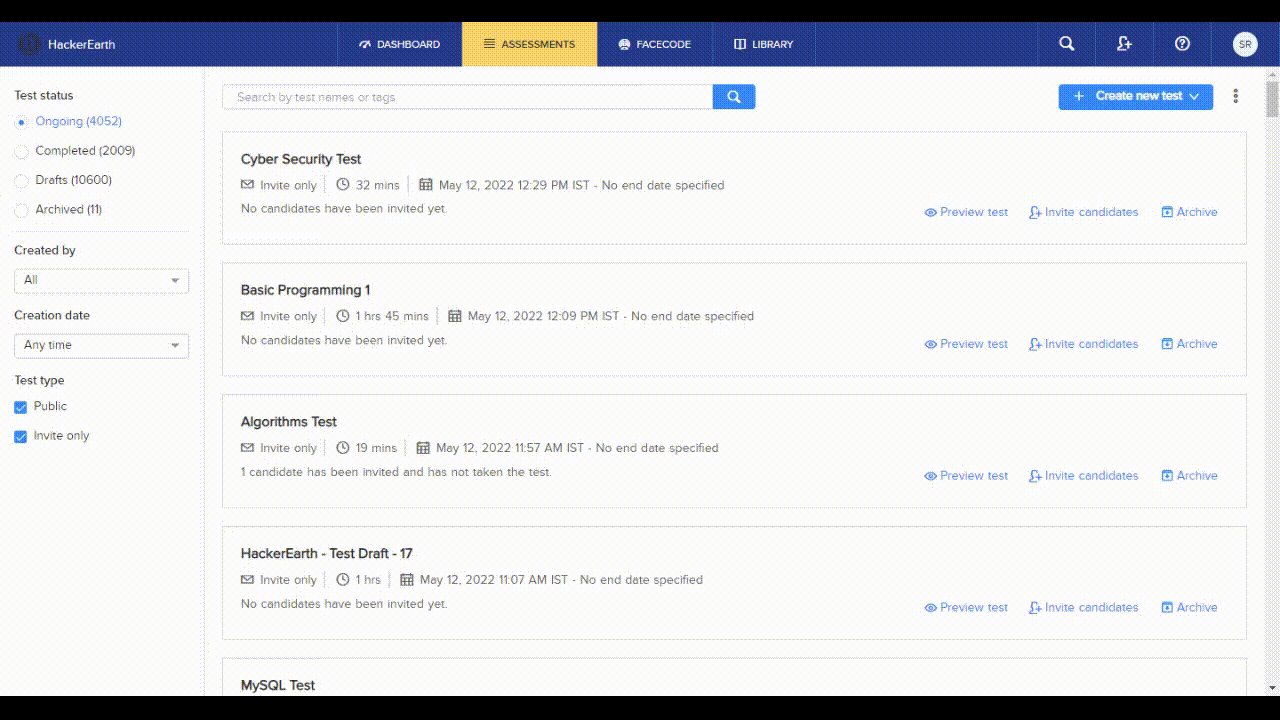This screenshot has width=1280, height=720.
Task: Click the blue search magnifier button
Action: point(733,96)
